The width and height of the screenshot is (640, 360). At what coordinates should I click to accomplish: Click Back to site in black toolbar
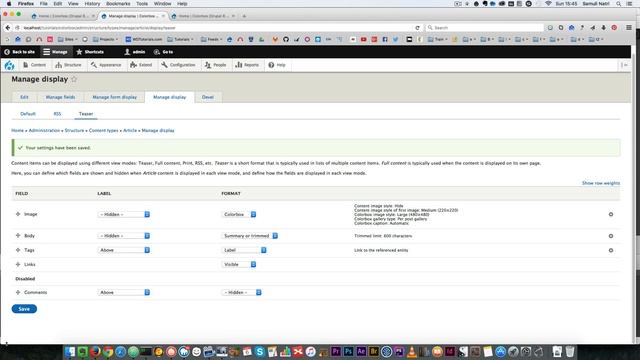[x=20, y=52]
